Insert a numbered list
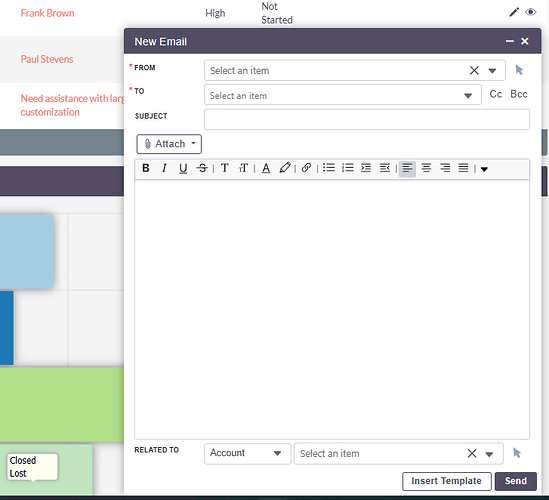The height and width of the screenshot is (500, 549). pos(348,168)
